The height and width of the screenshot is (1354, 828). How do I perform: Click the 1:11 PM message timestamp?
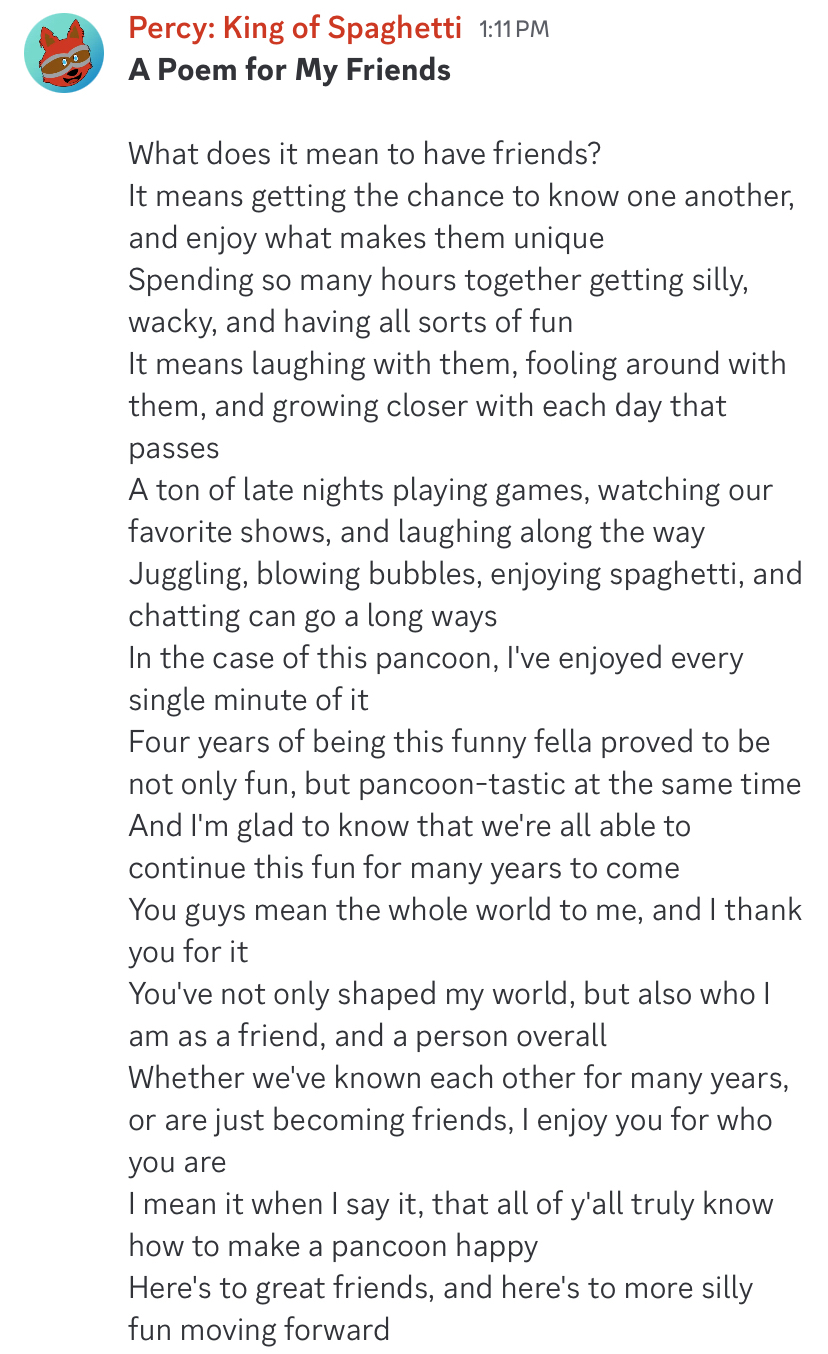pyautogui.click(x=514, y=29)
